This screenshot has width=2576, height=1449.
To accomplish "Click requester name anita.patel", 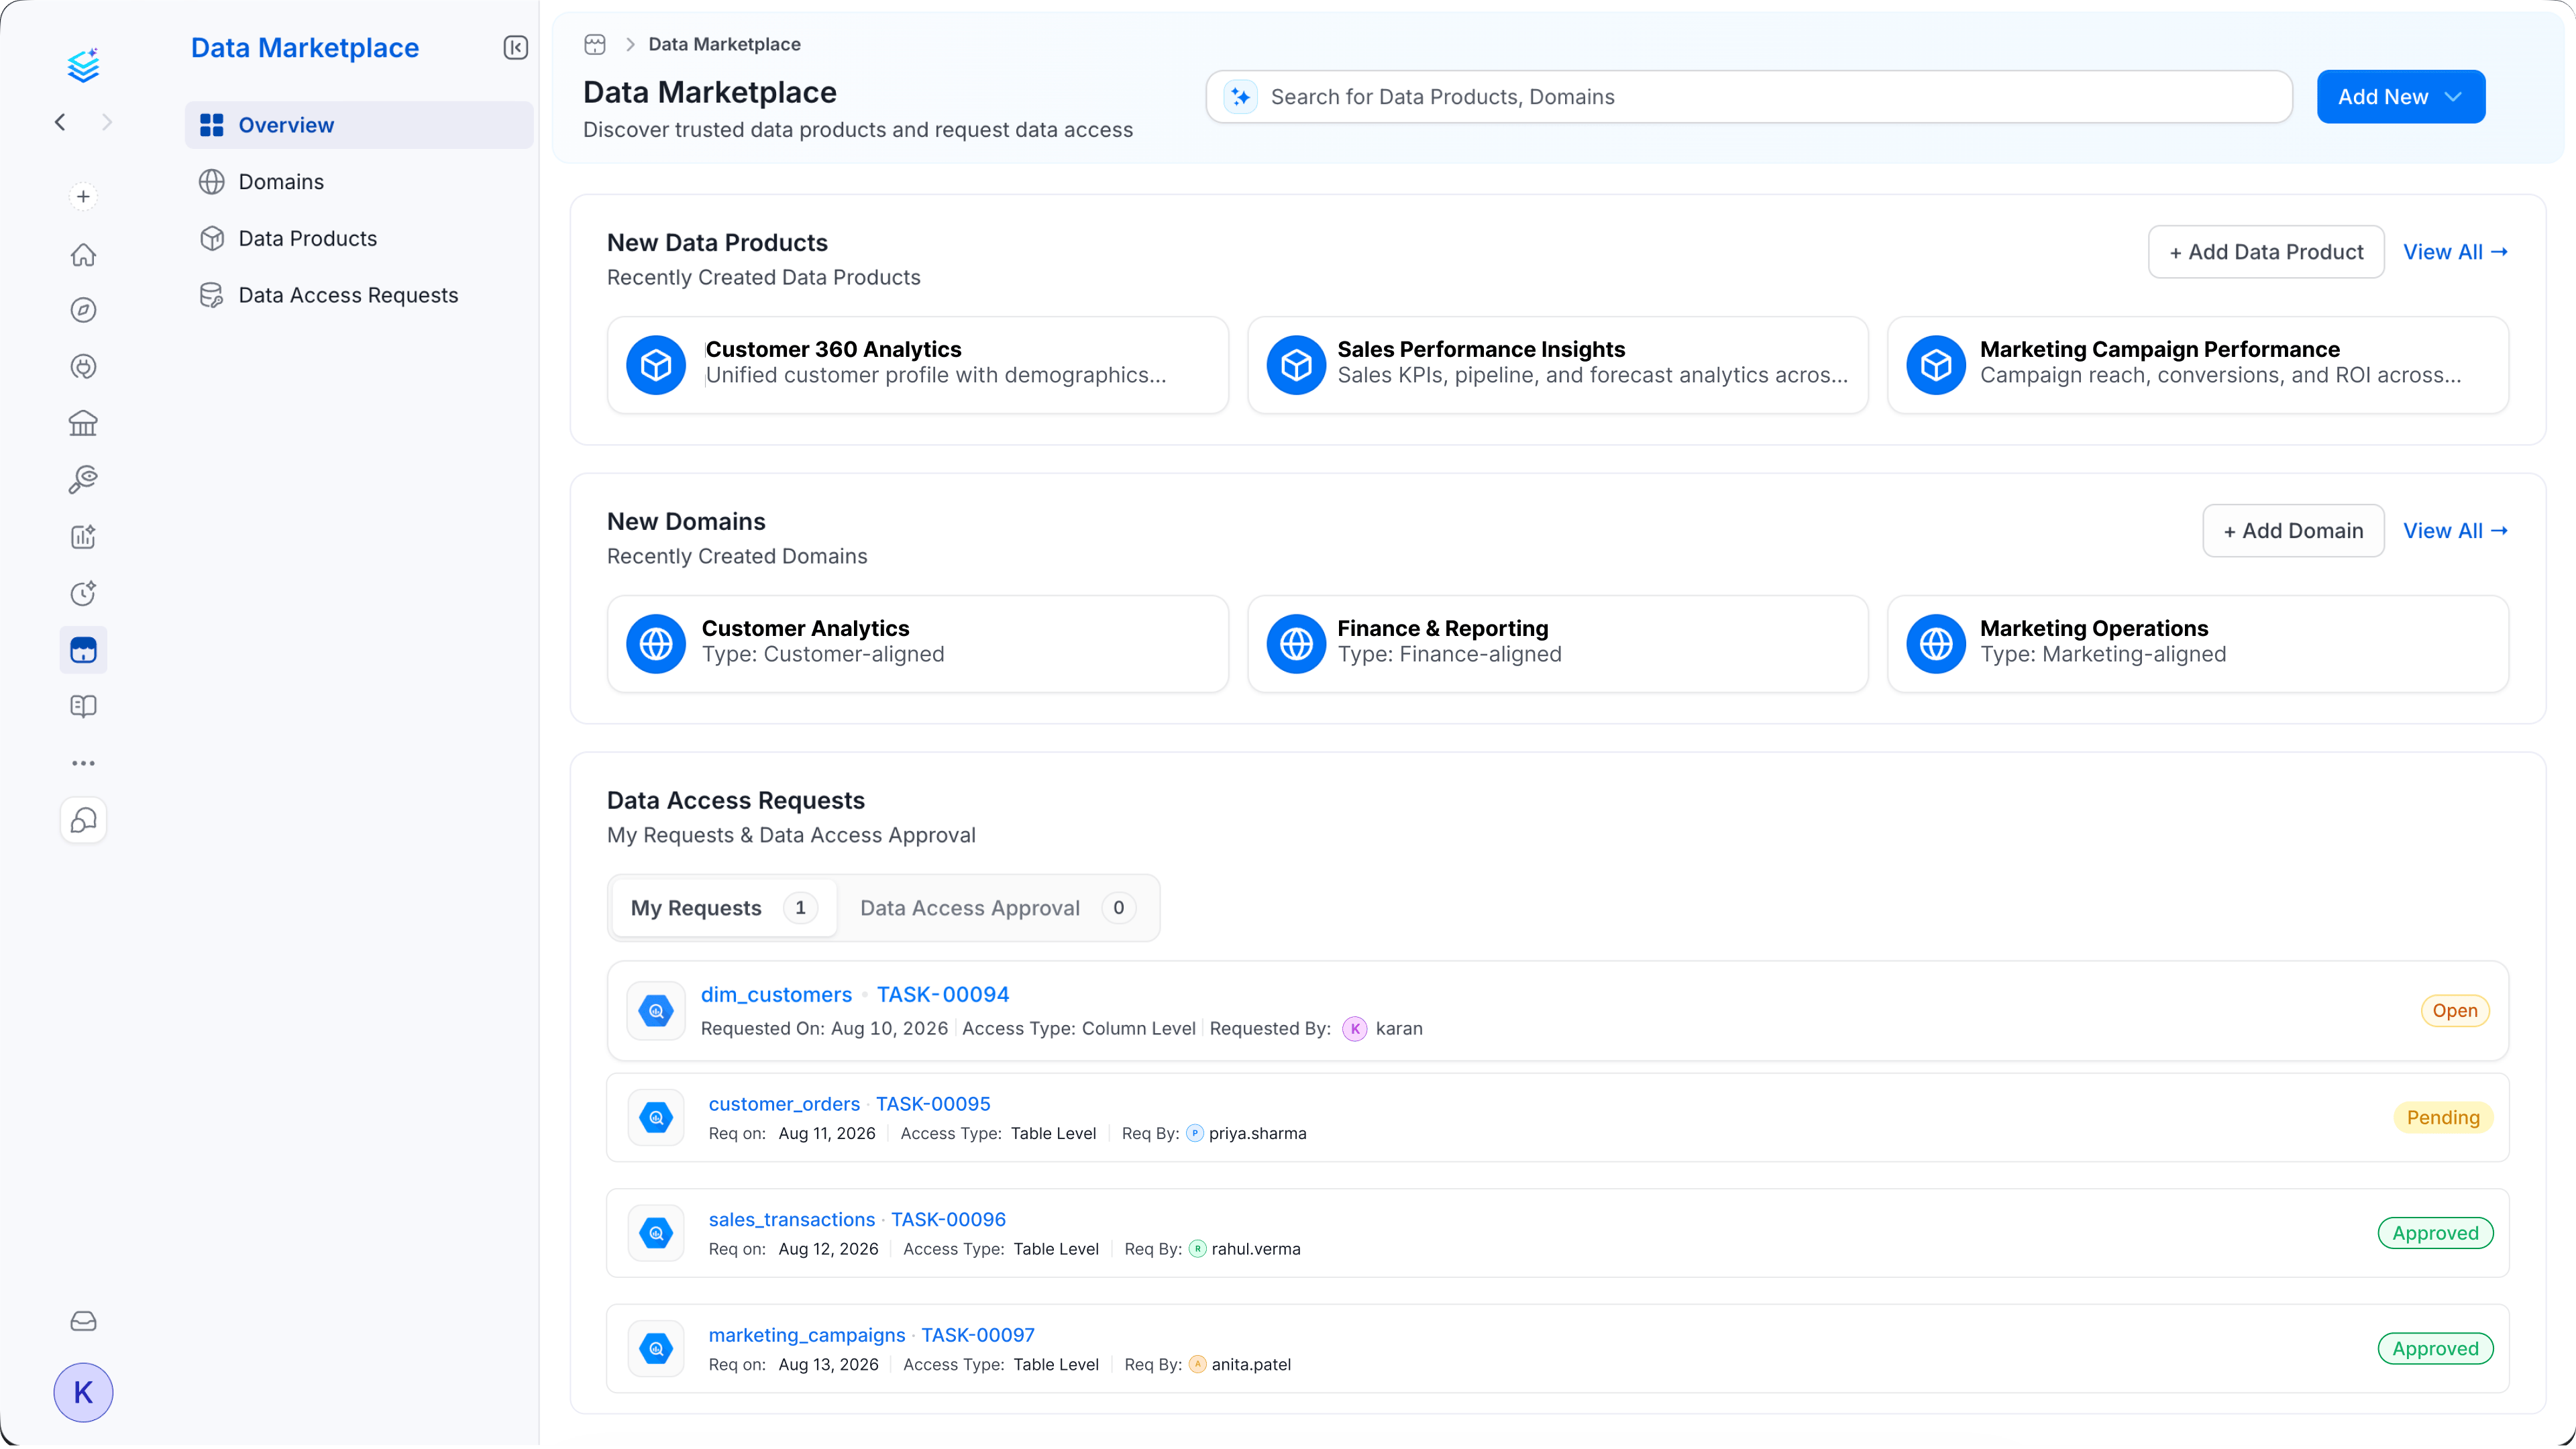I will click(x=1251, y=1365).
